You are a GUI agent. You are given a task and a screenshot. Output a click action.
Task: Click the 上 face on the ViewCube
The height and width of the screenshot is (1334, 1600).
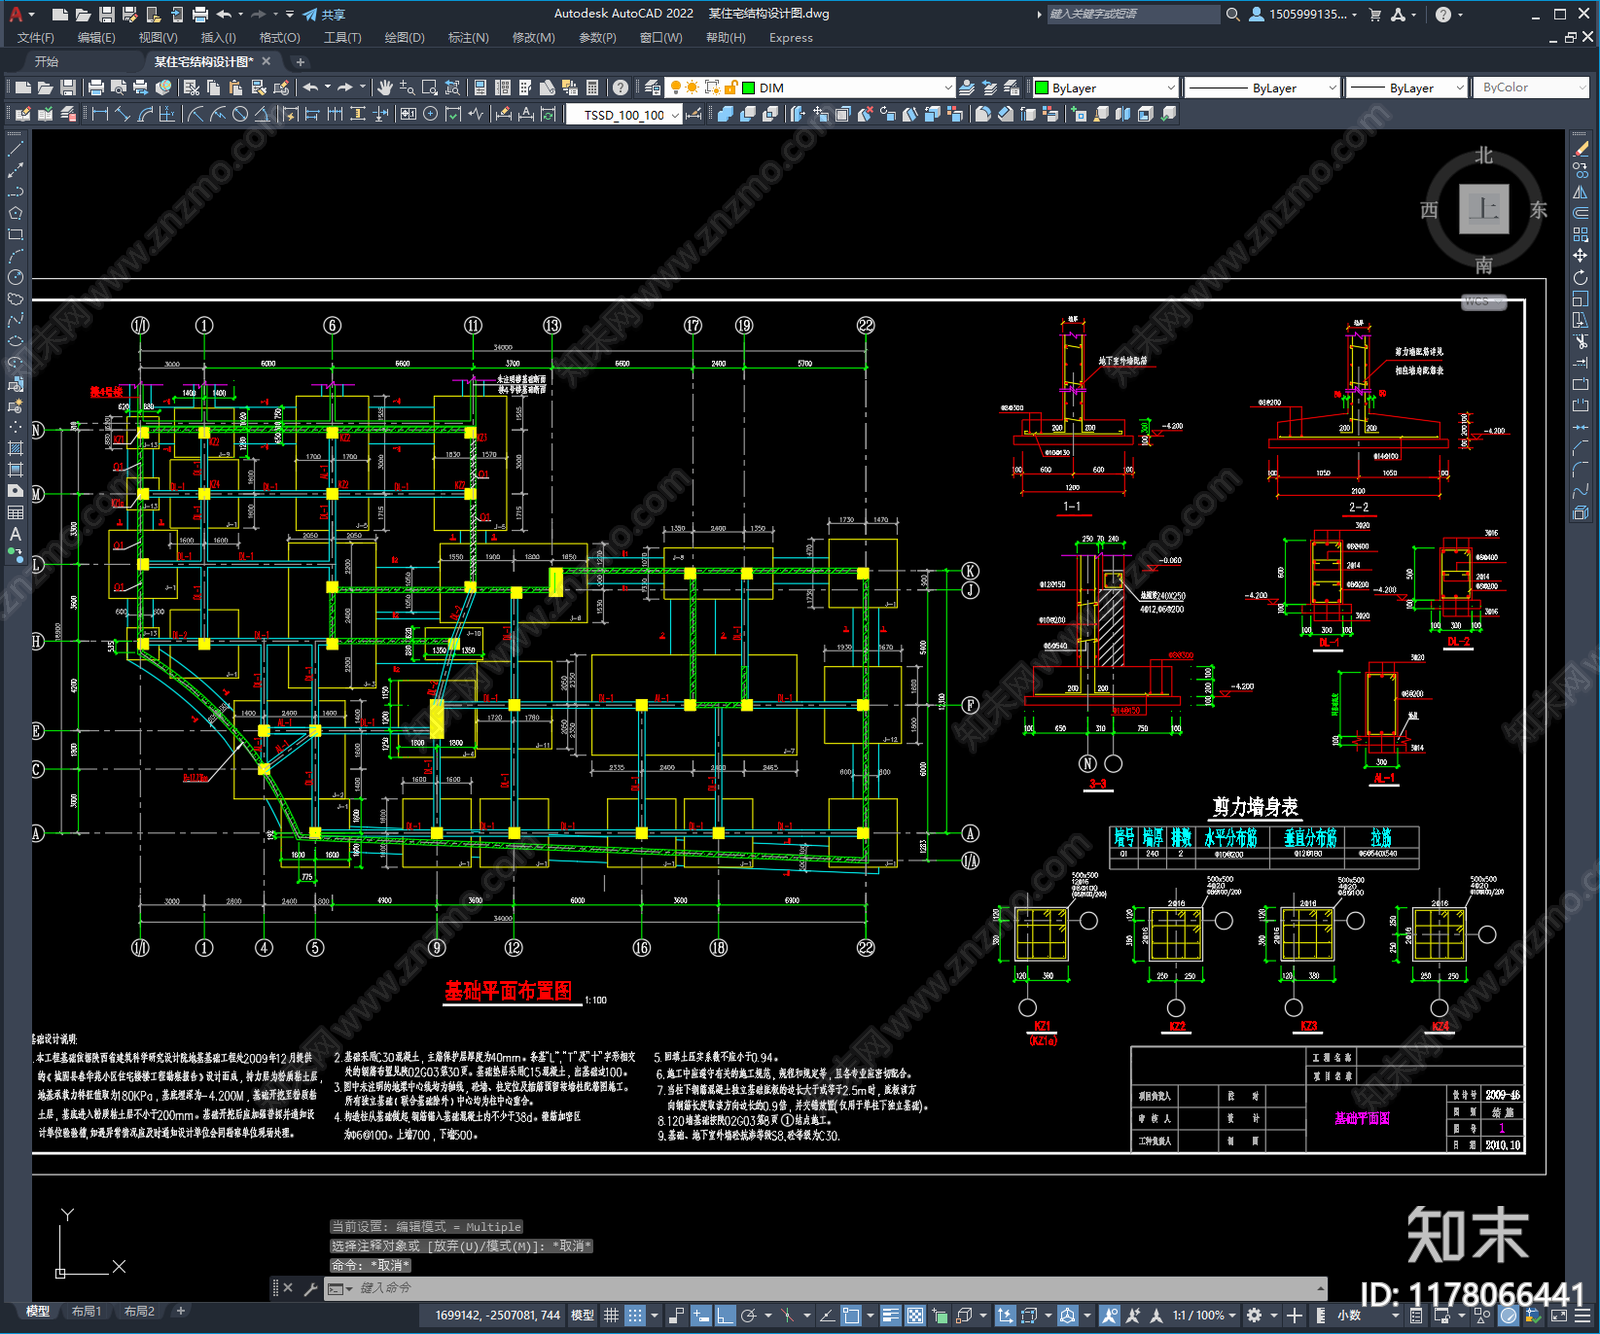click(1483, 209)
